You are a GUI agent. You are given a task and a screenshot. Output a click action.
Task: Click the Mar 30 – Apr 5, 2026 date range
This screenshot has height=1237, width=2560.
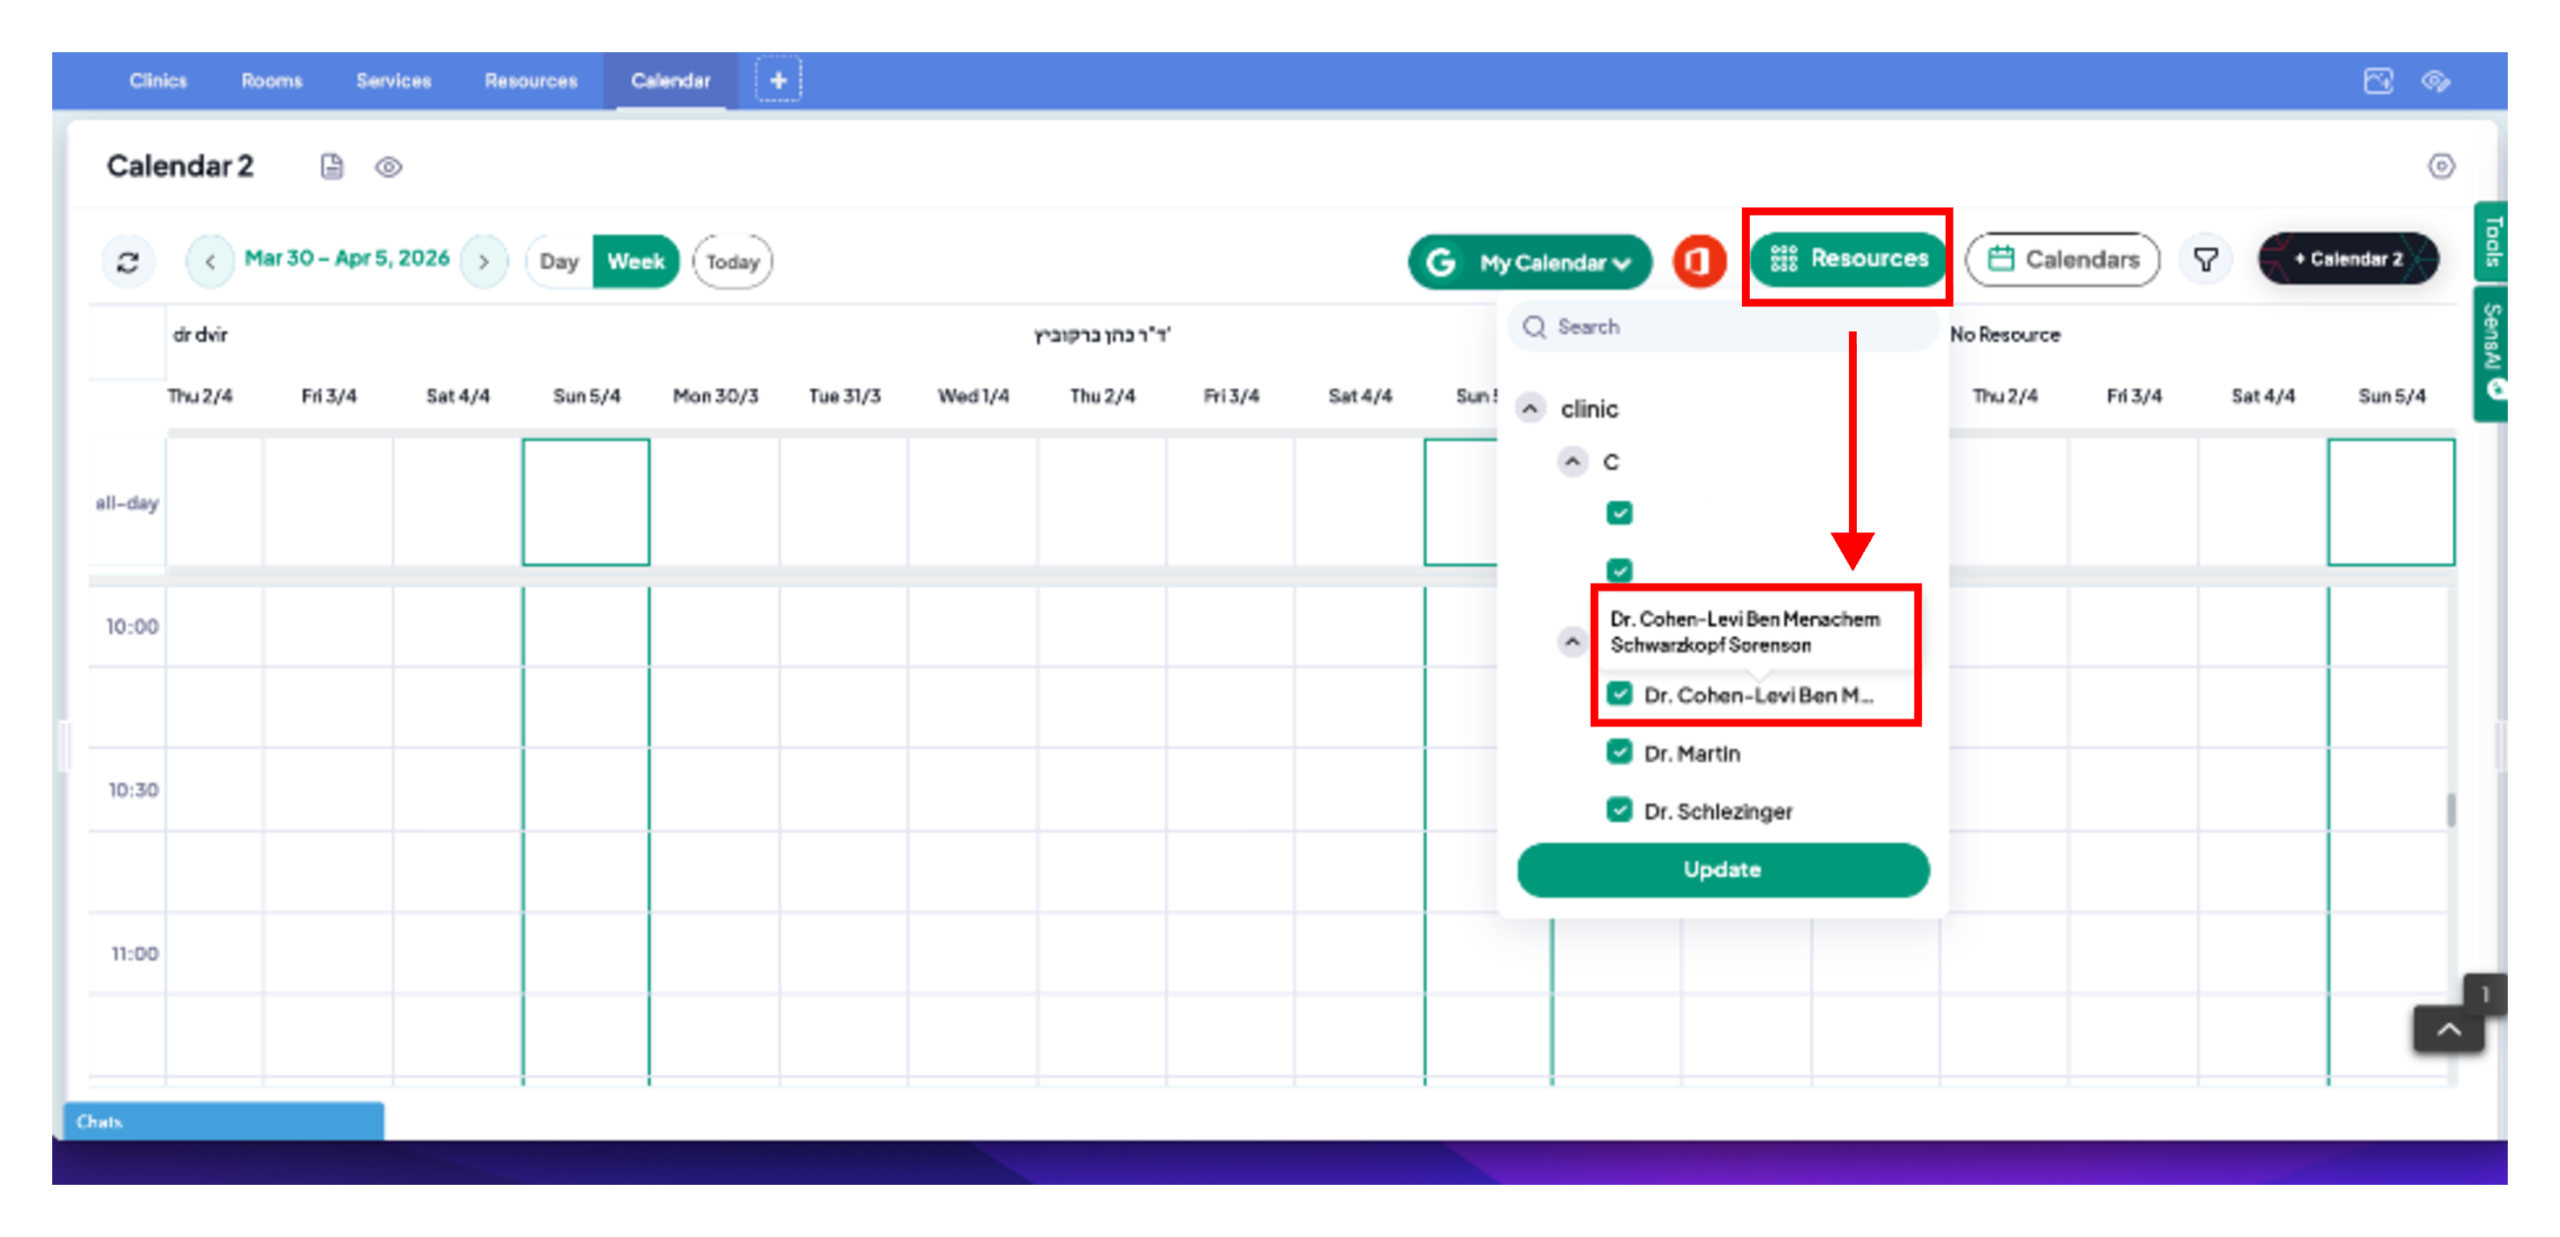pyautogui.click(x=347, y=258)
